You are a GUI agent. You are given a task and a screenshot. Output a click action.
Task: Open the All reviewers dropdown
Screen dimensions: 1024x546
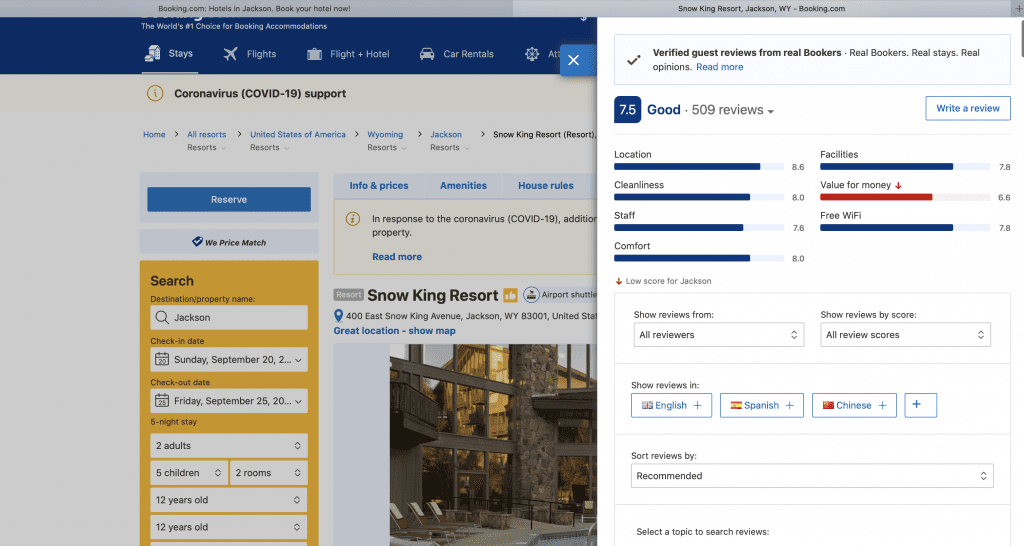719,335
